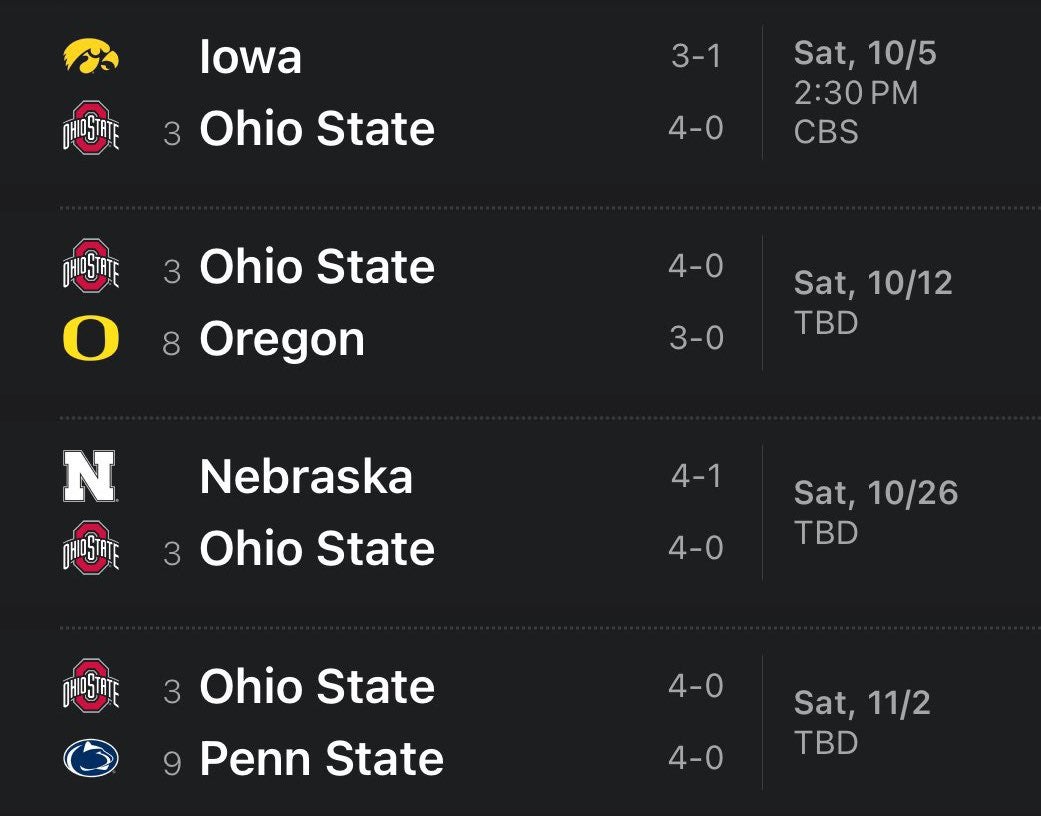Select the Penn State Nittany Lions logo
This screenshot has height=816, width=1041.
point(91,759)
